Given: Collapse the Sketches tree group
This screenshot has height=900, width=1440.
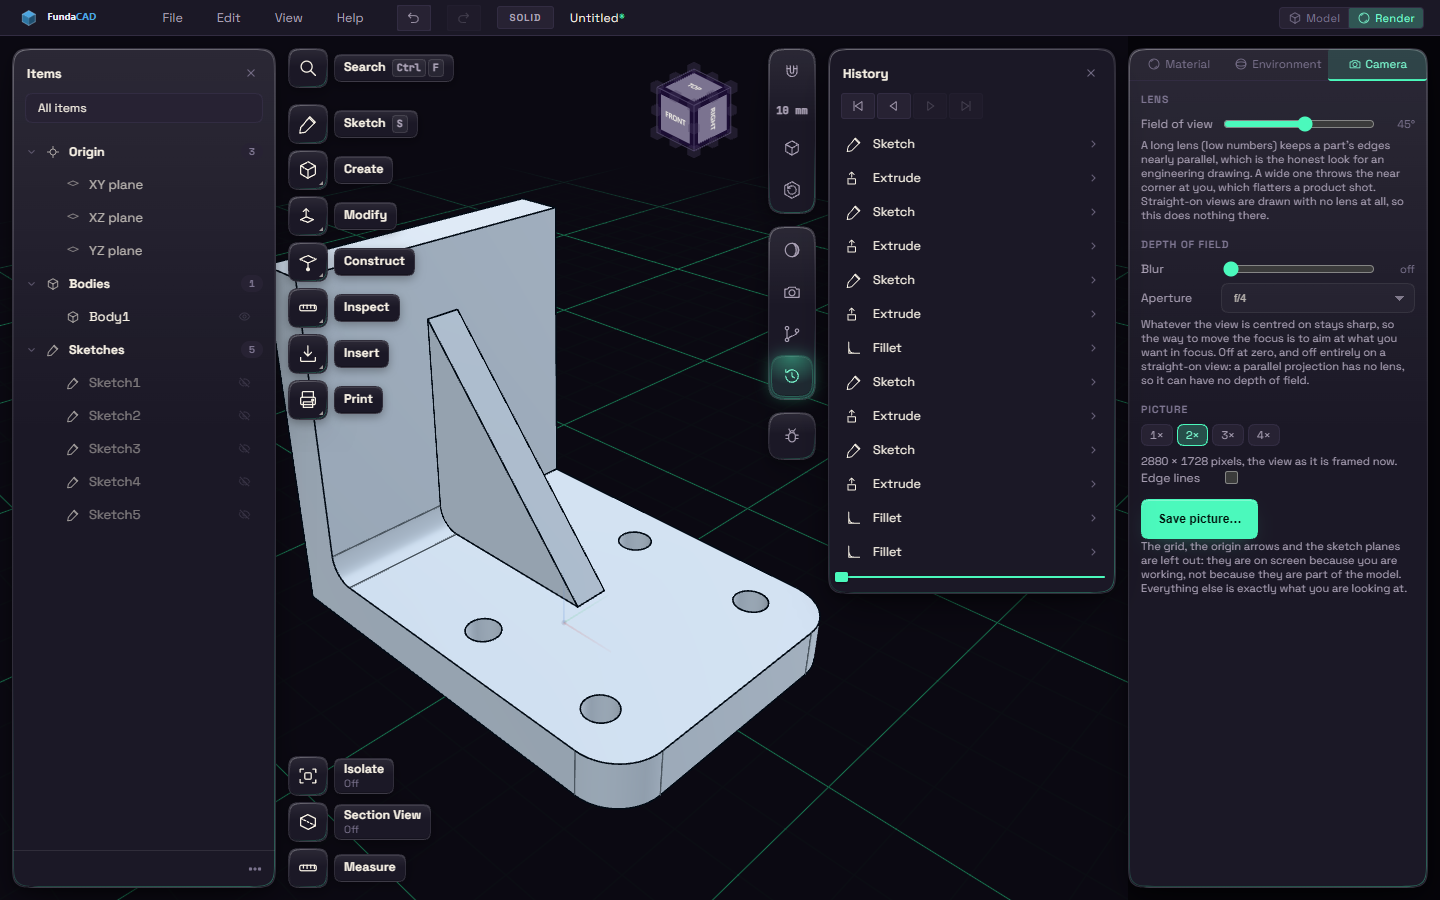Looking at the screenshot, I should 31,350.
